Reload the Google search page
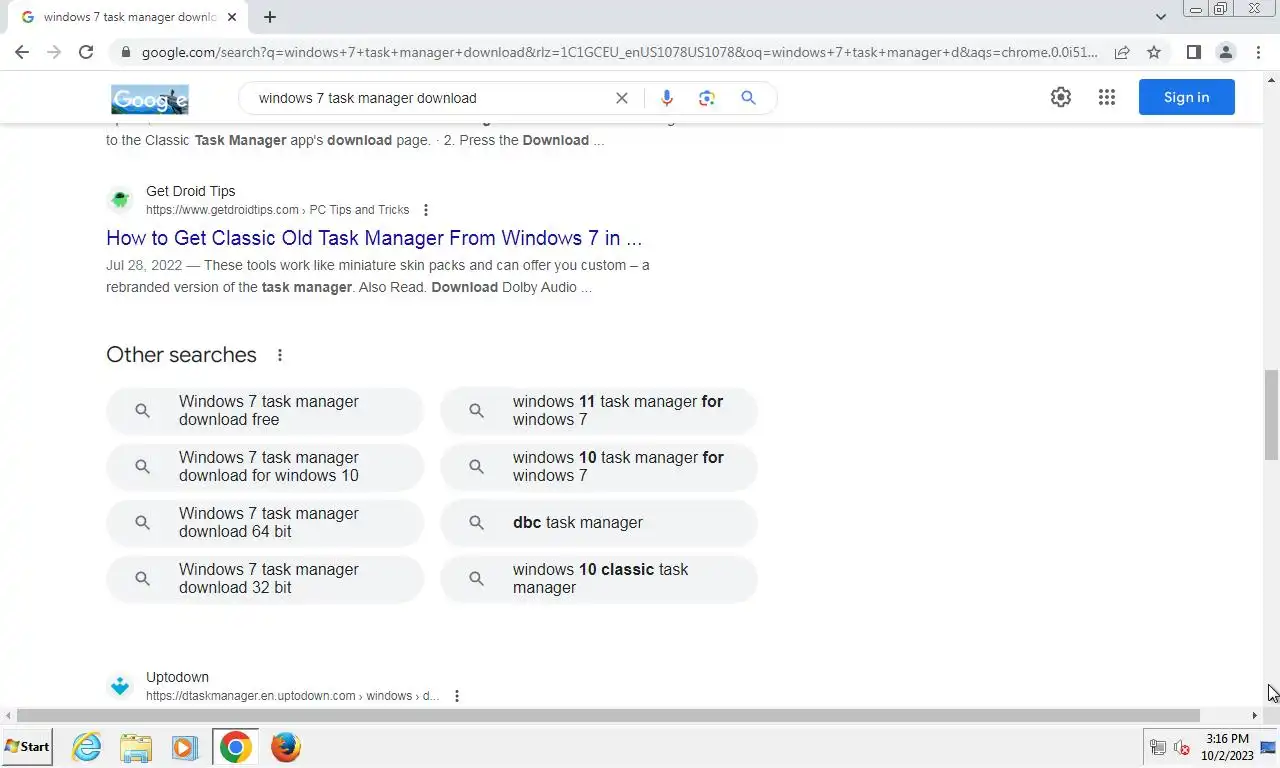 pyautogui.click(x=86, y=52)
